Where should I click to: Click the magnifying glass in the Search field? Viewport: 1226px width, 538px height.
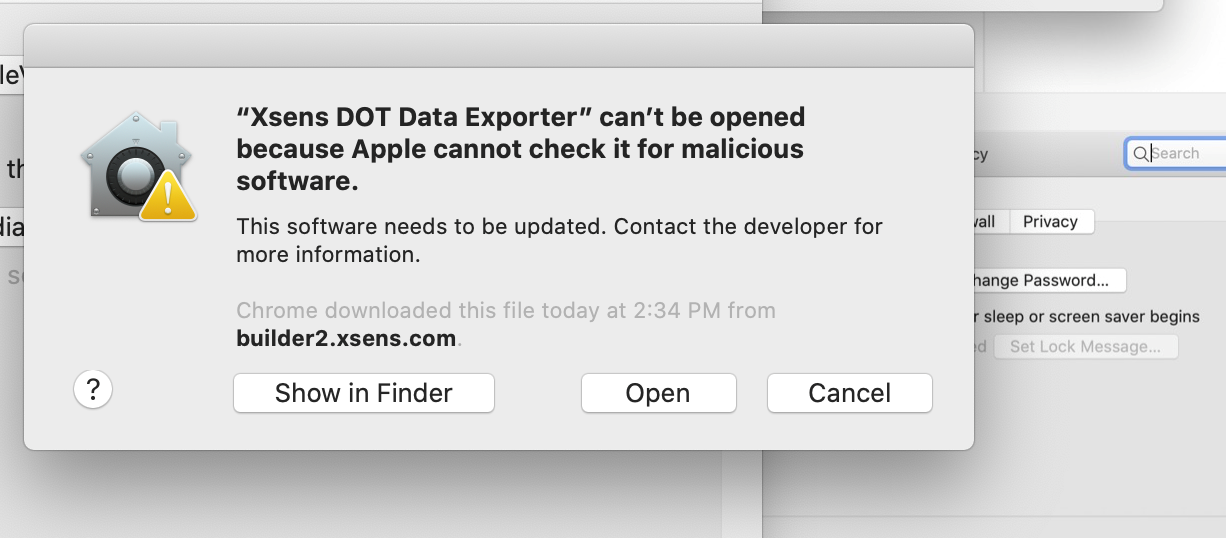click(x=1139, y=153)
